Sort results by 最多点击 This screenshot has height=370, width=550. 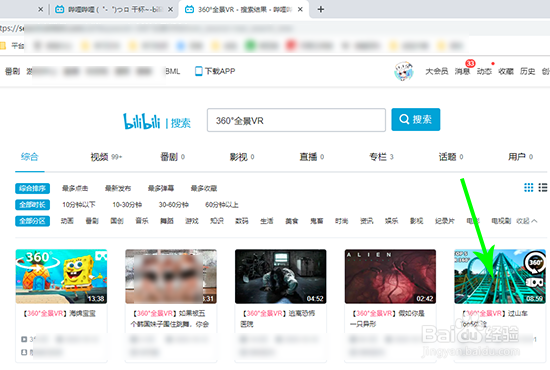75,188
